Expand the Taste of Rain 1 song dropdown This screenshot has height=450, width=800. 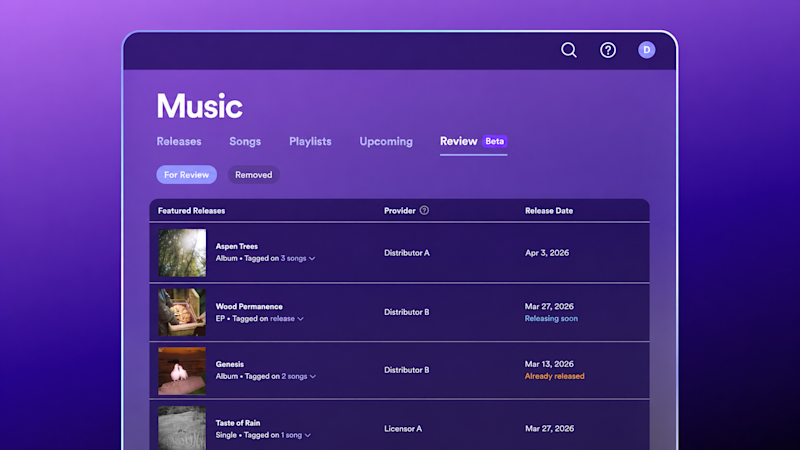point(296,435)
